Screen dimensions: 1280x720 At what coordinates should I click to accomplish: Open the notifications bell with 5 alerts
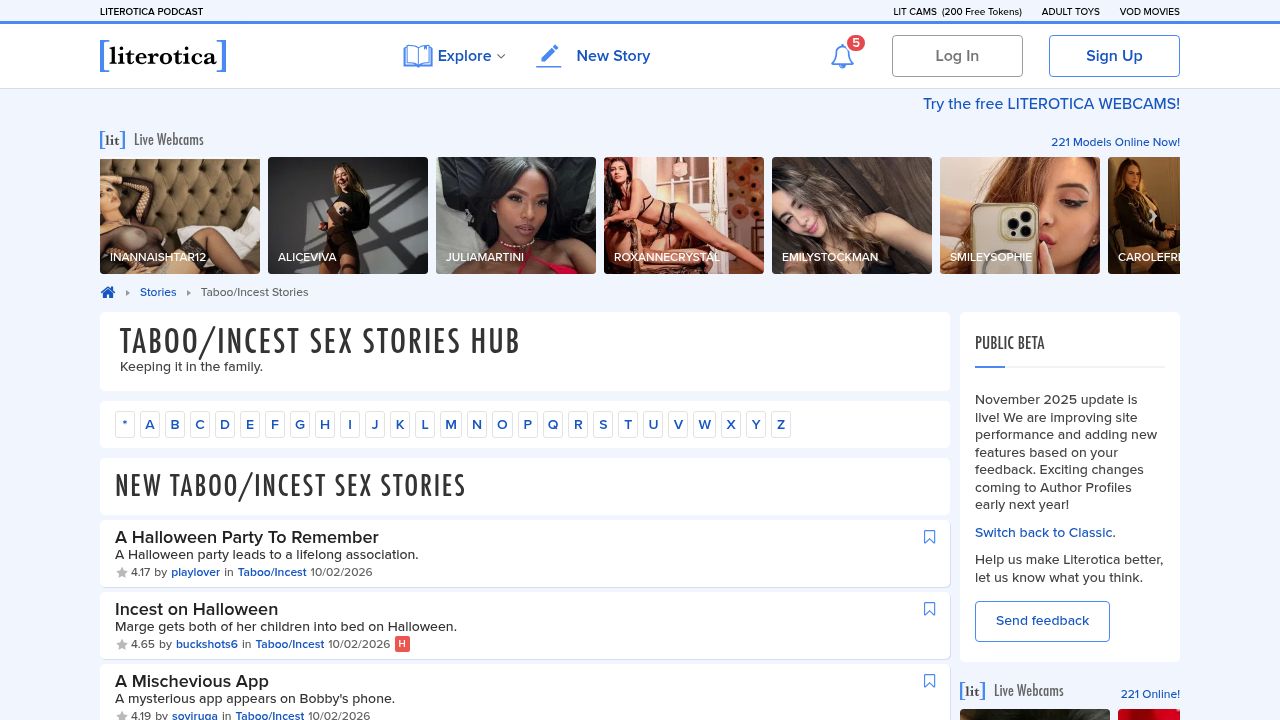[843, 56]
